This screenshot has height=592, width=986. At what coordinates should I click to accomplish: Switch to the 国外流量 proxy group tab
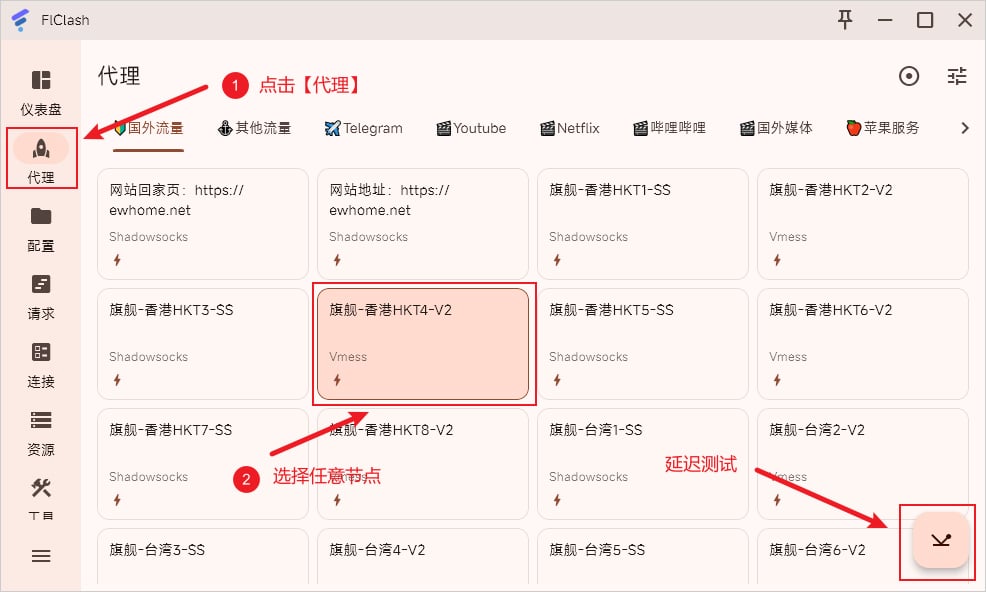pyautogui.click(x=148, y=128)
